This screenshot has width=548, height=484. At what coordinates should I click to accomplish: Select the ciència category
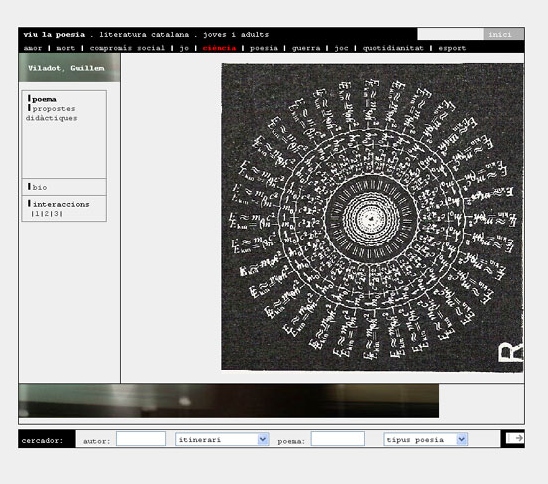pyautogui.click(x=219, y=48)
